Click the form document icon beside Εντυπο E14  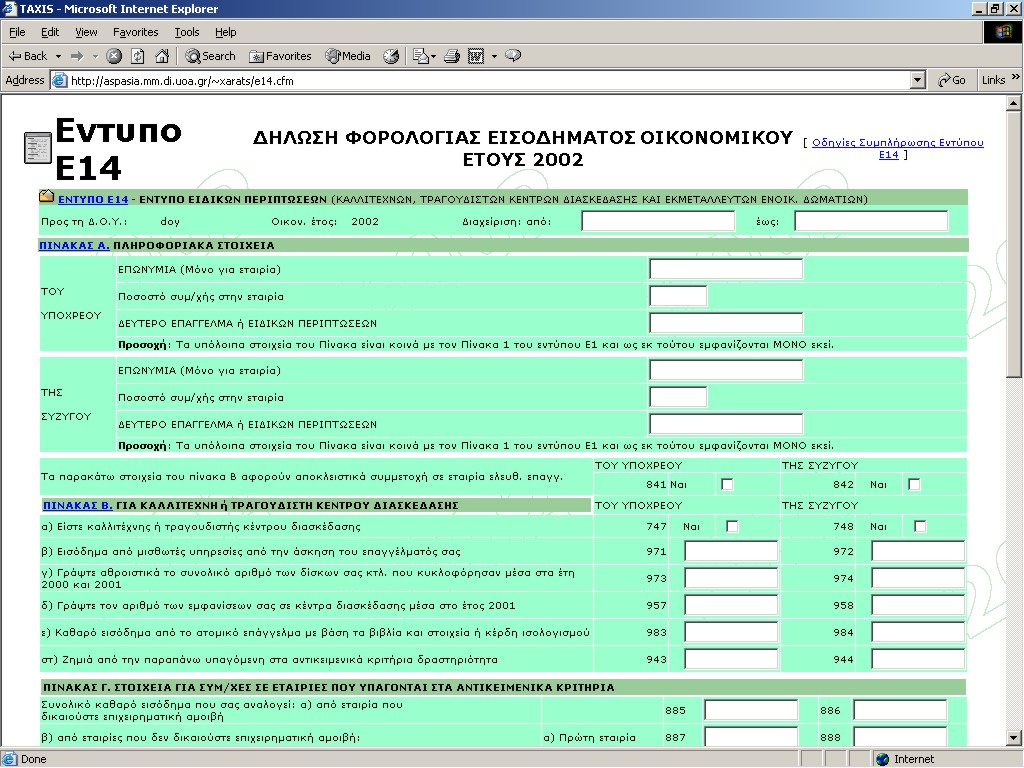click(x=37, y=148)
